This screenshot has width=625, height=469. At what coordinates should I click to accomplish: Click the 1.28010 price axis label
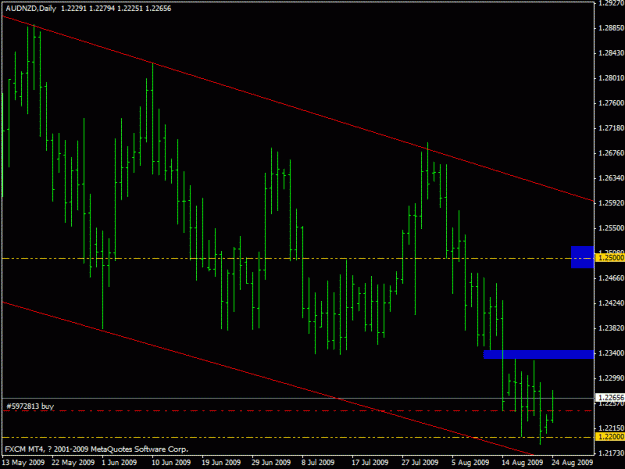(611, 78)
